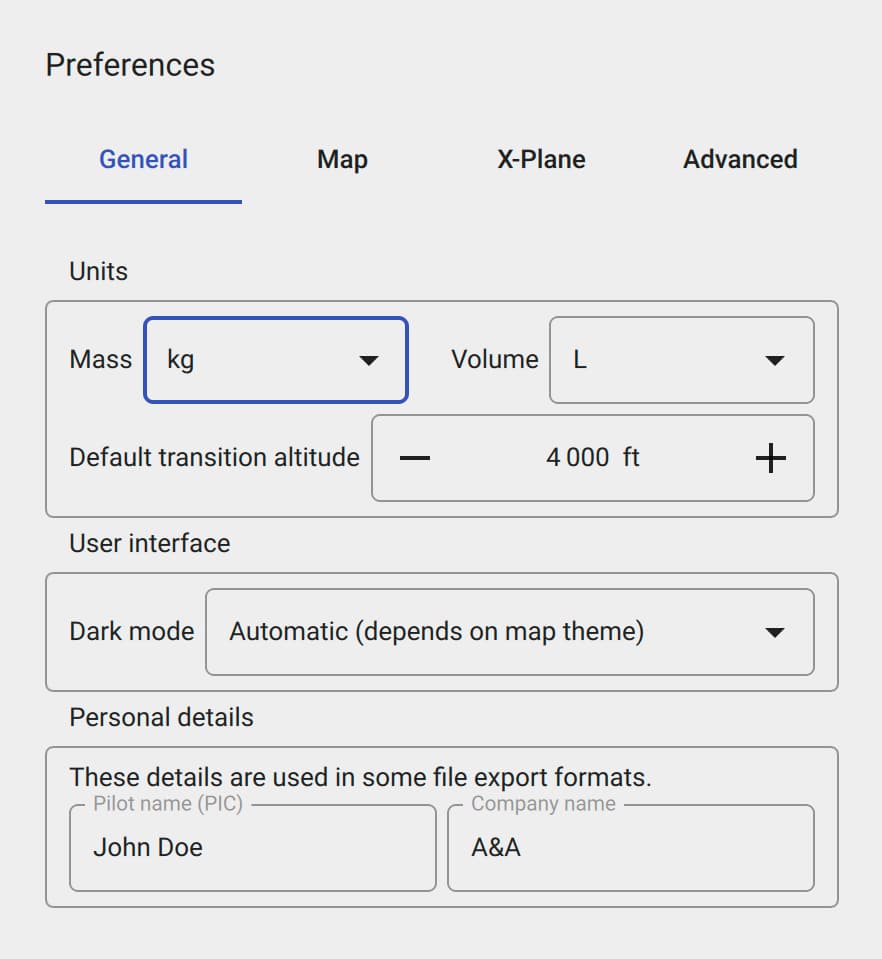Click inside the Pilot name field

[252, 848]
